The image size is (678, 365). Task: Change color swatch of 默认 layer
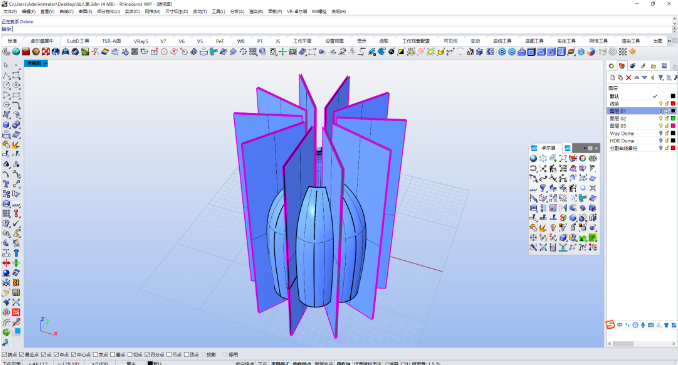click(673, 96)
